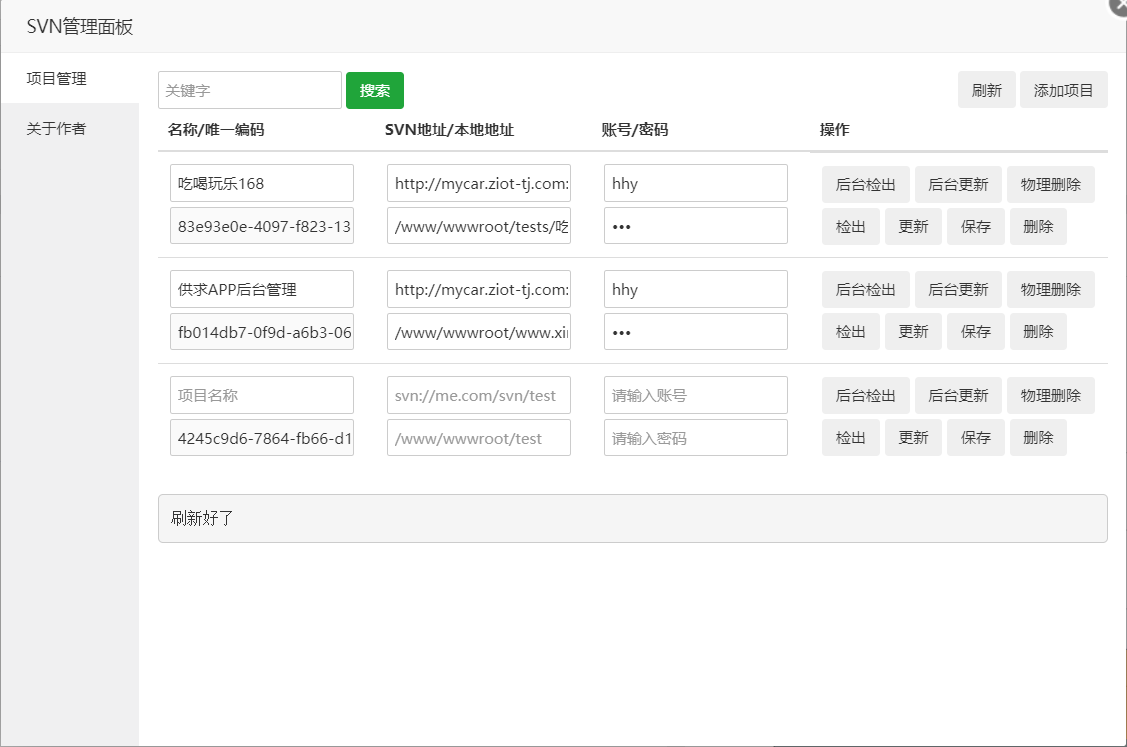Click 后台检出 for 吃喝玩乐168
The image size is (1127, 747).
(865, 185)
